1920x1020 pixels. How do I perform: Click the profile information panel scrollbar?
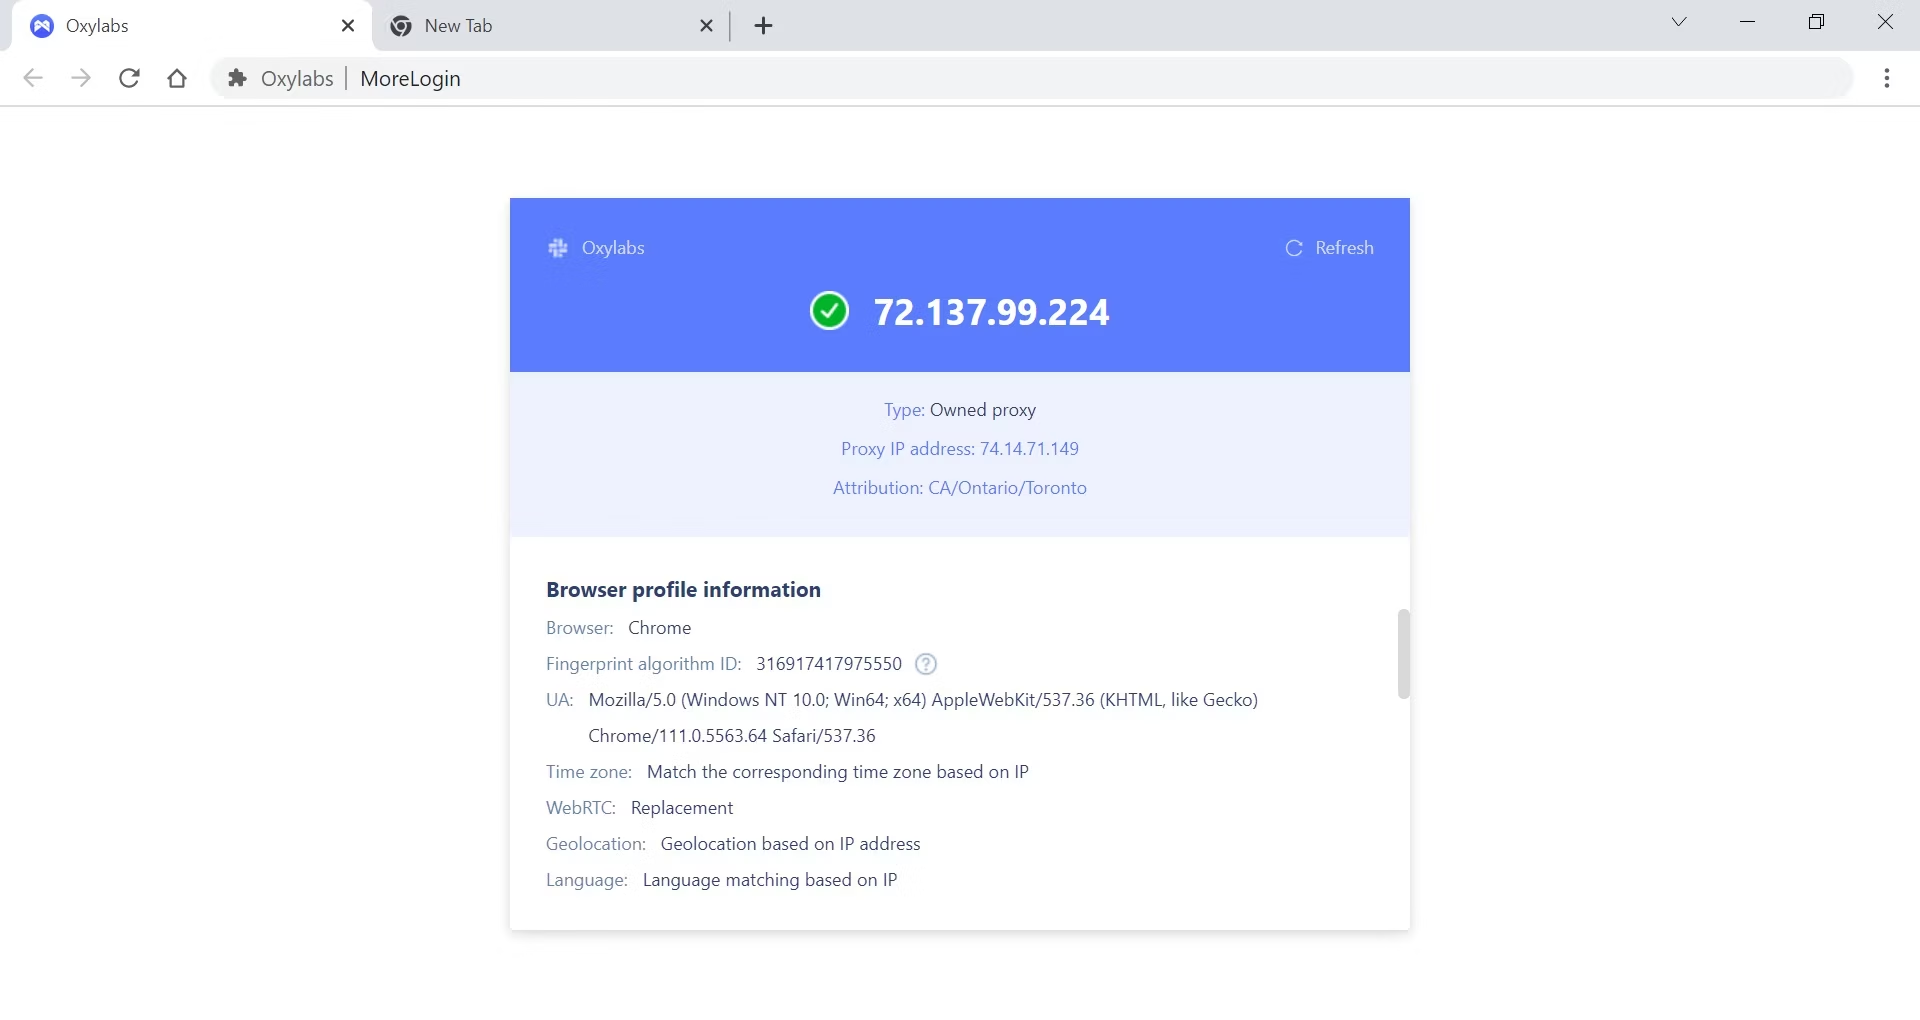(x=1403, y=653)
